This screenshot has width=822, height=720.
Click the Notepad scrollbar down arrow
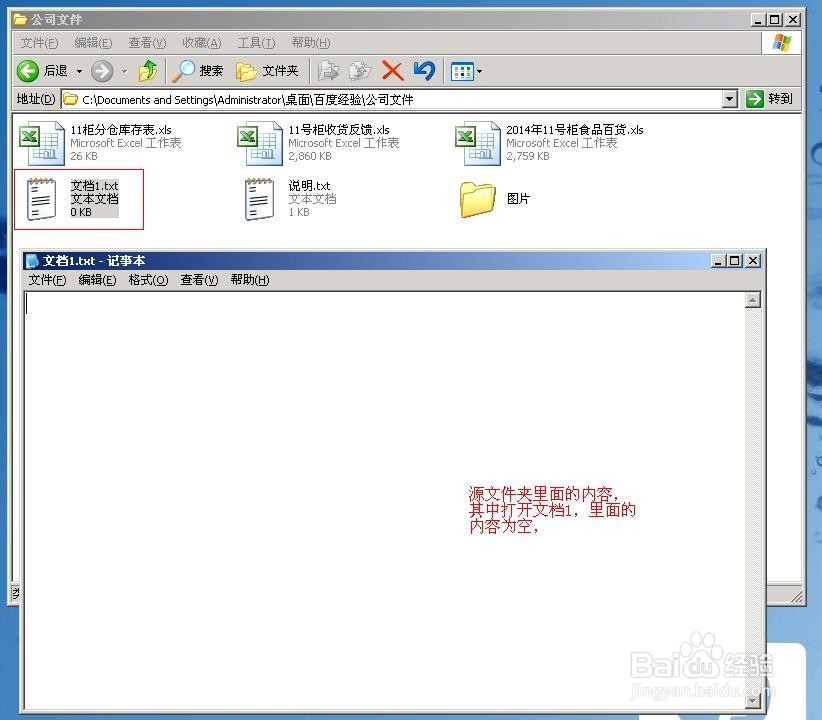753,701
